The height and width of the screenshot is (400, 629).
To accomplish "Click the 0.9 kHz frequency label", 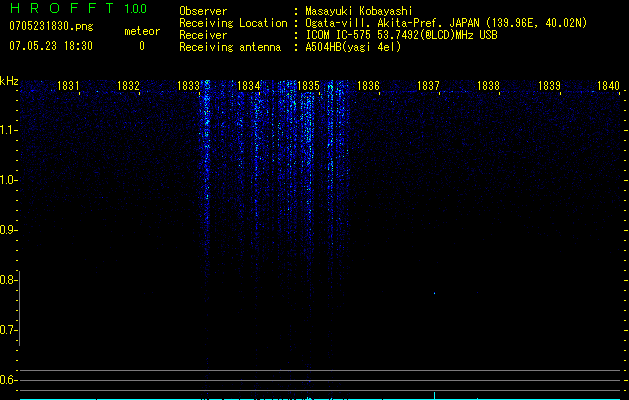I will click(8, 230).
